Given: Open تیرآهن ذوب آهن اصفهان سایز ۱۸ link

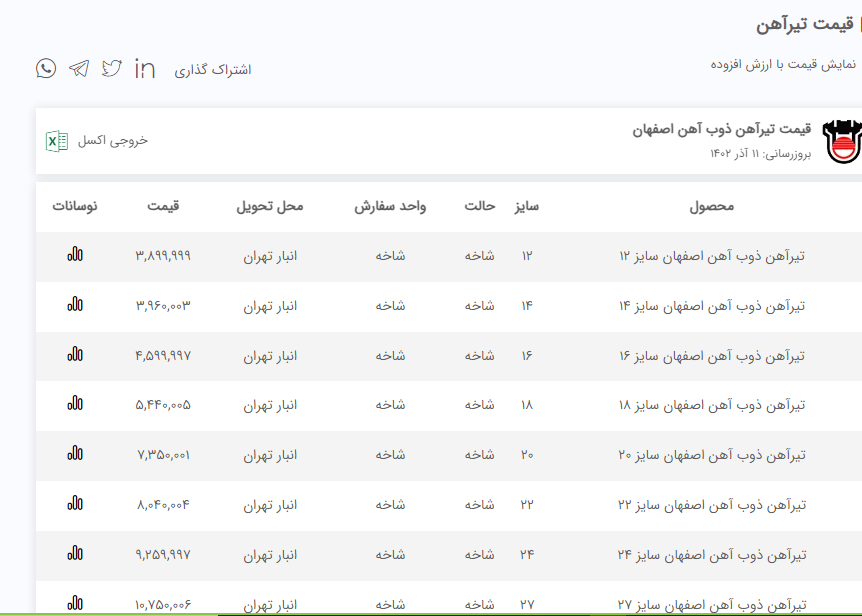Looking at the screenshot, I should 712,405.
